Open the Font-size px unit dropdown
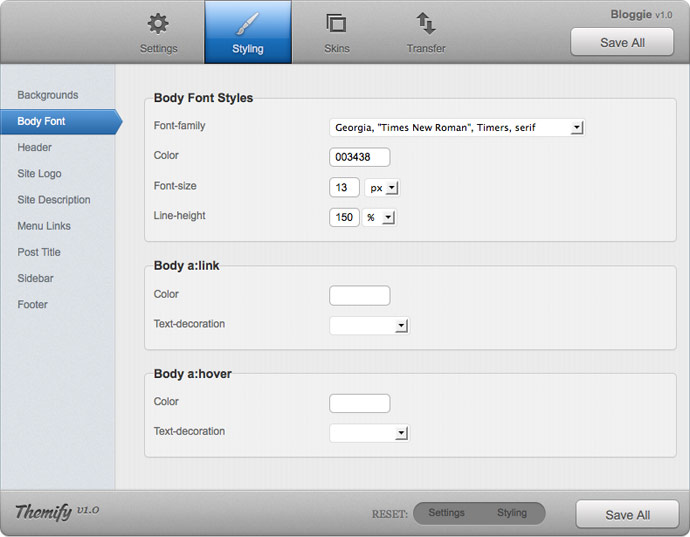The image size is (690, 537). pyautogui.click(x=382, y=188)
